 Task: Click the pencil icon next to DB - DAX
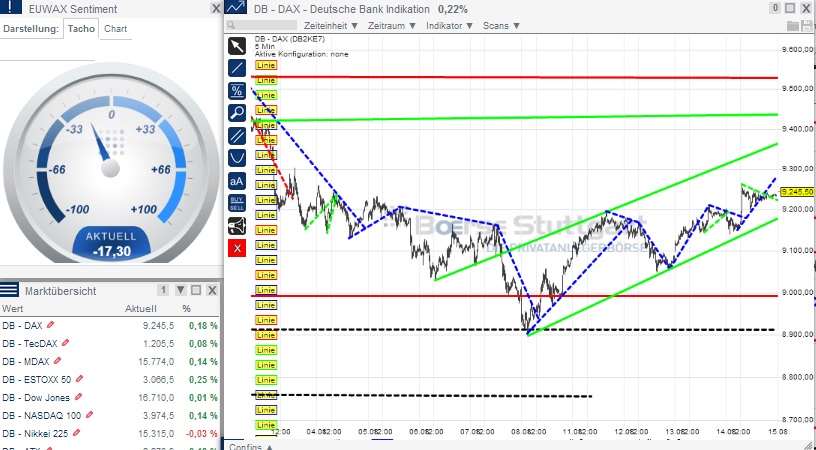pos(50,325)
